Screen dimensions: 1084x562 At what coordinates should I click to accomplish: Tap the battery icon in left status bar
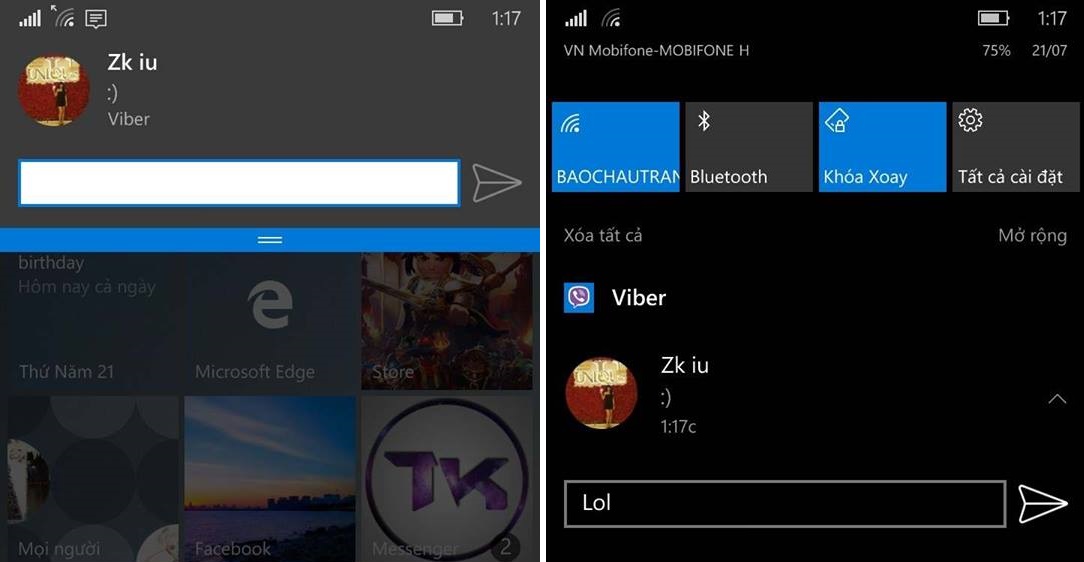coord(447,18)
